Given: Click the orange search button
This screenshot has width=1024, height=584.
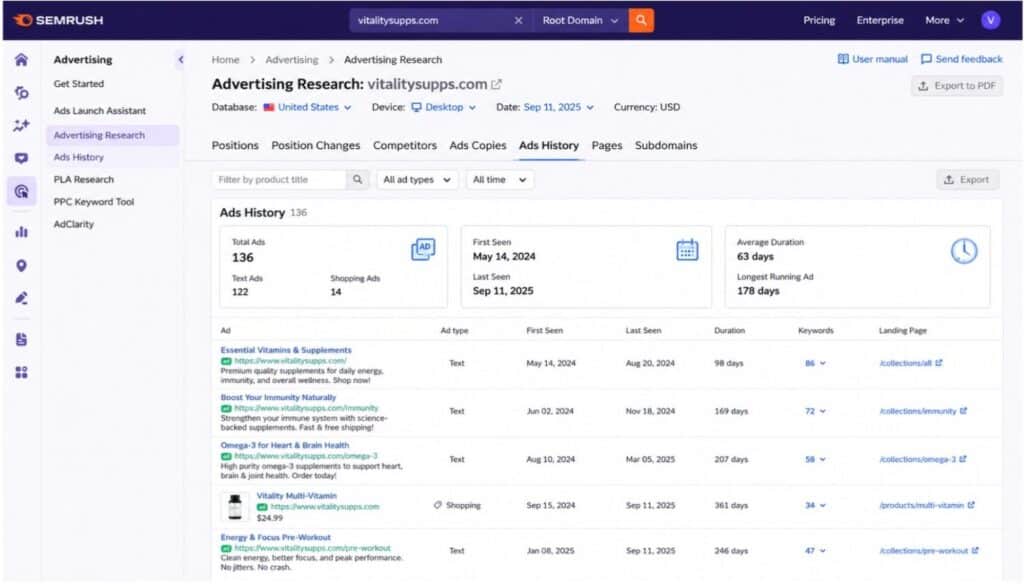Looking at the screenshot, I should pos(641,20).
